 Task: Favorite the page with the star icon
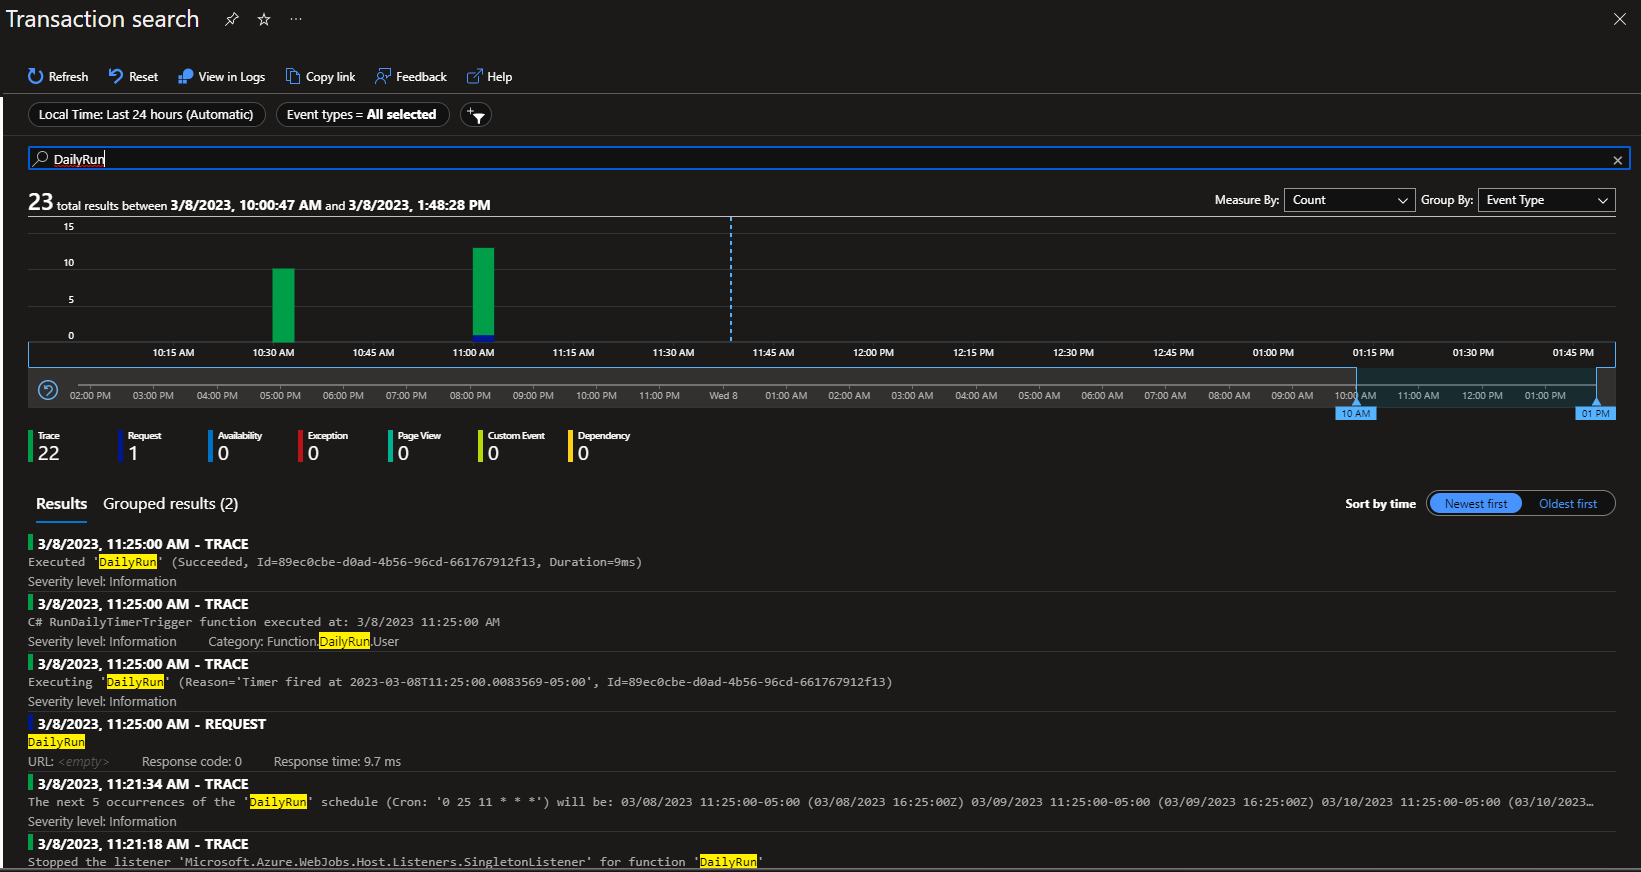264,19
